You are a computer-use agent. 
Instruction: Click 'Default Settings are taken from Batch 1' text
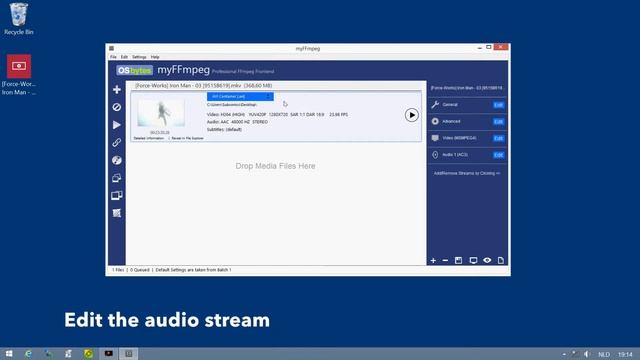(193, 270)
